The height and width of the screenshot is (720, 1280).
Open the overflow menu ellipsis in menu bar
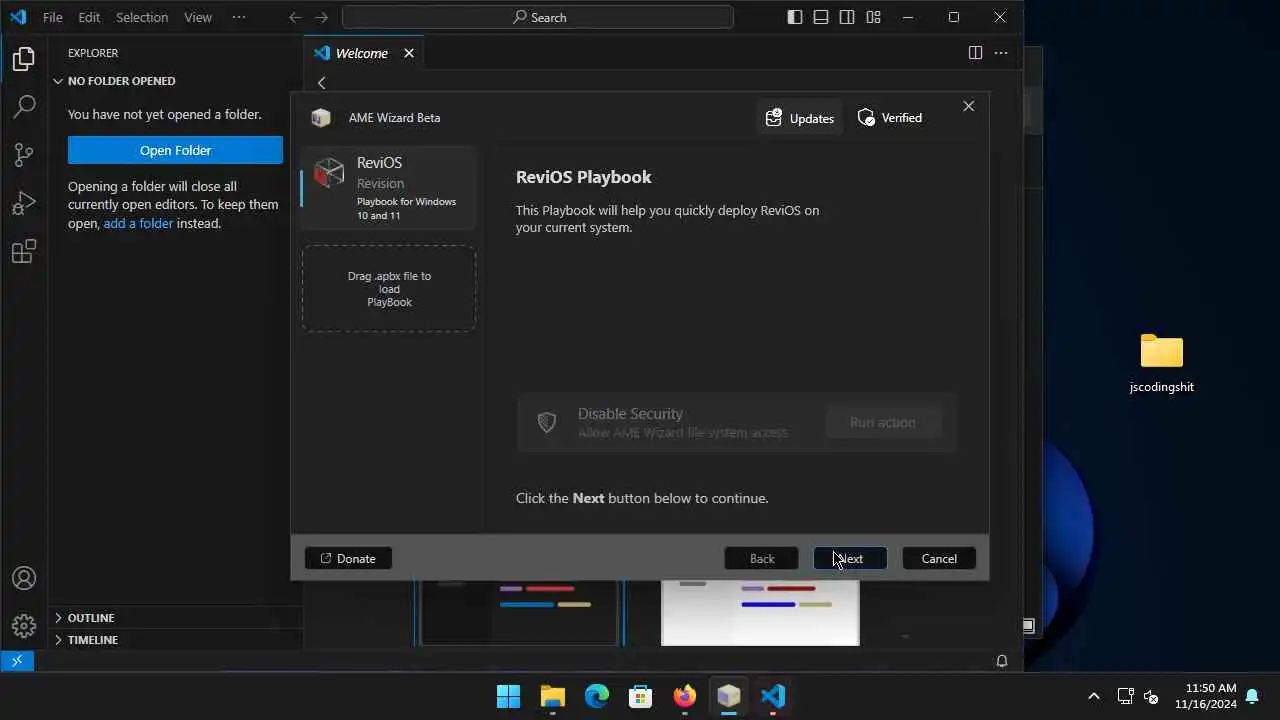click(238, 17)
